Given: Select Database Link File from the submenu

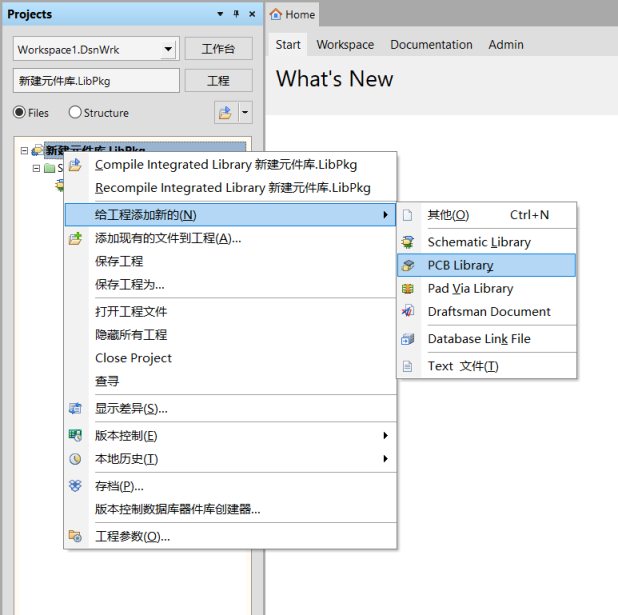Looking at the screenshot, I should pyautogui.click(x=487, y=339).
